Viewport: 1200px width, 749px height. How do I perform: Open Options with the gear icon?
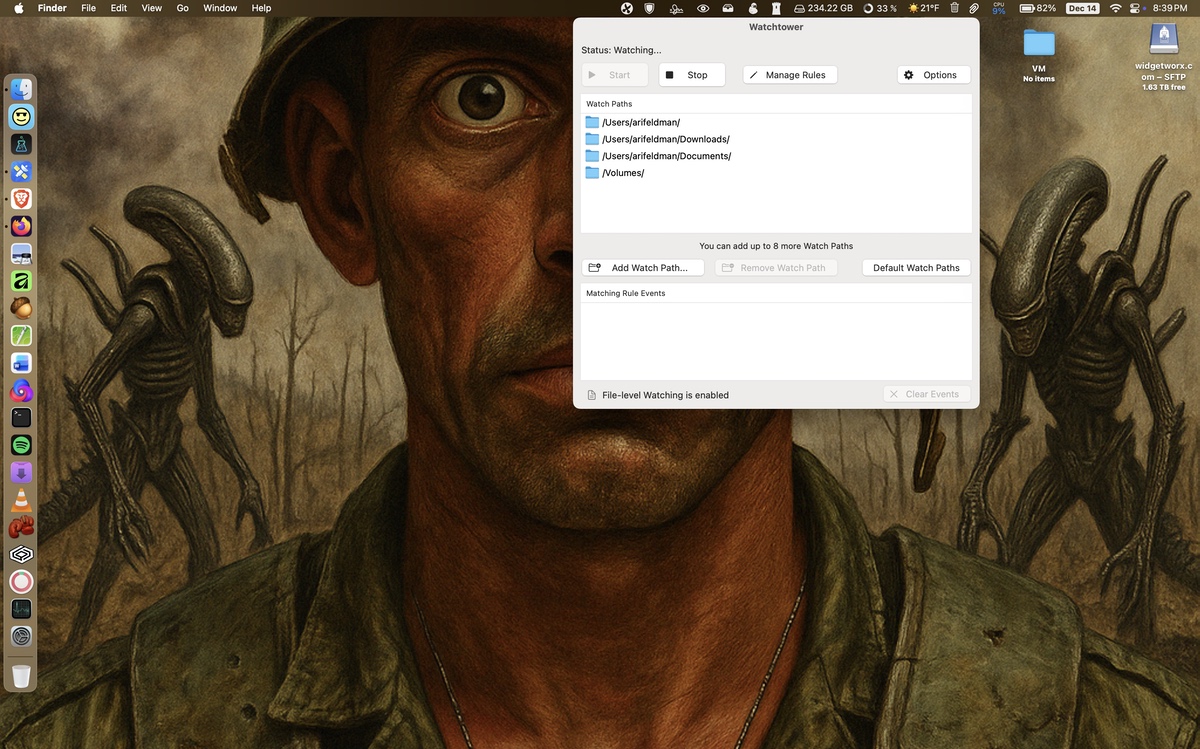click(x=933, y=75)
